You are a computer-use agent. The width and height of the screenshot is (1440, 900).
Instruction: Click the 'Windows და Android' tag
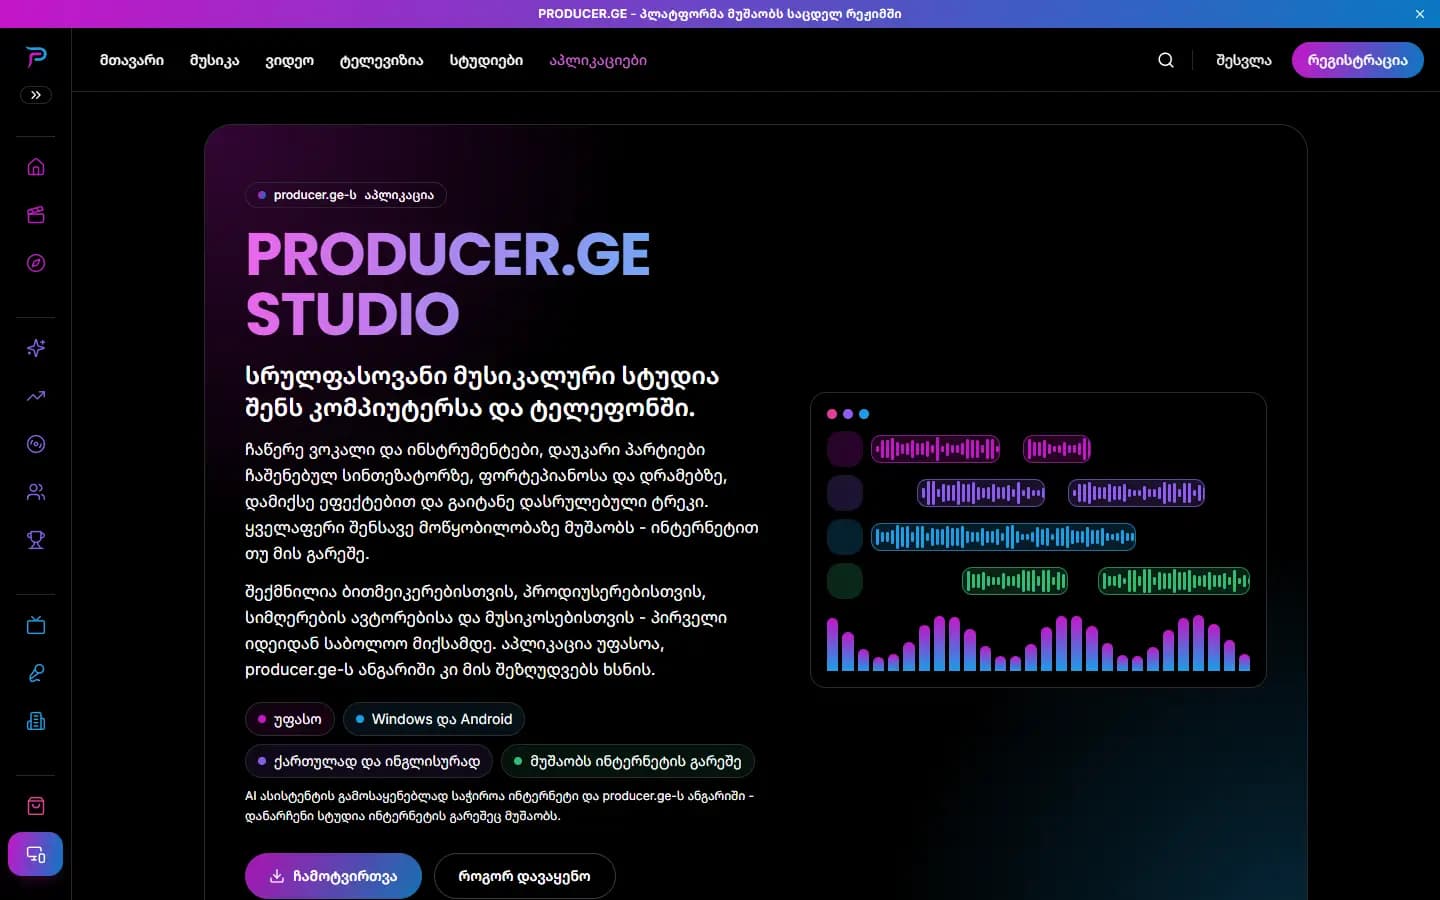(434, 719)
